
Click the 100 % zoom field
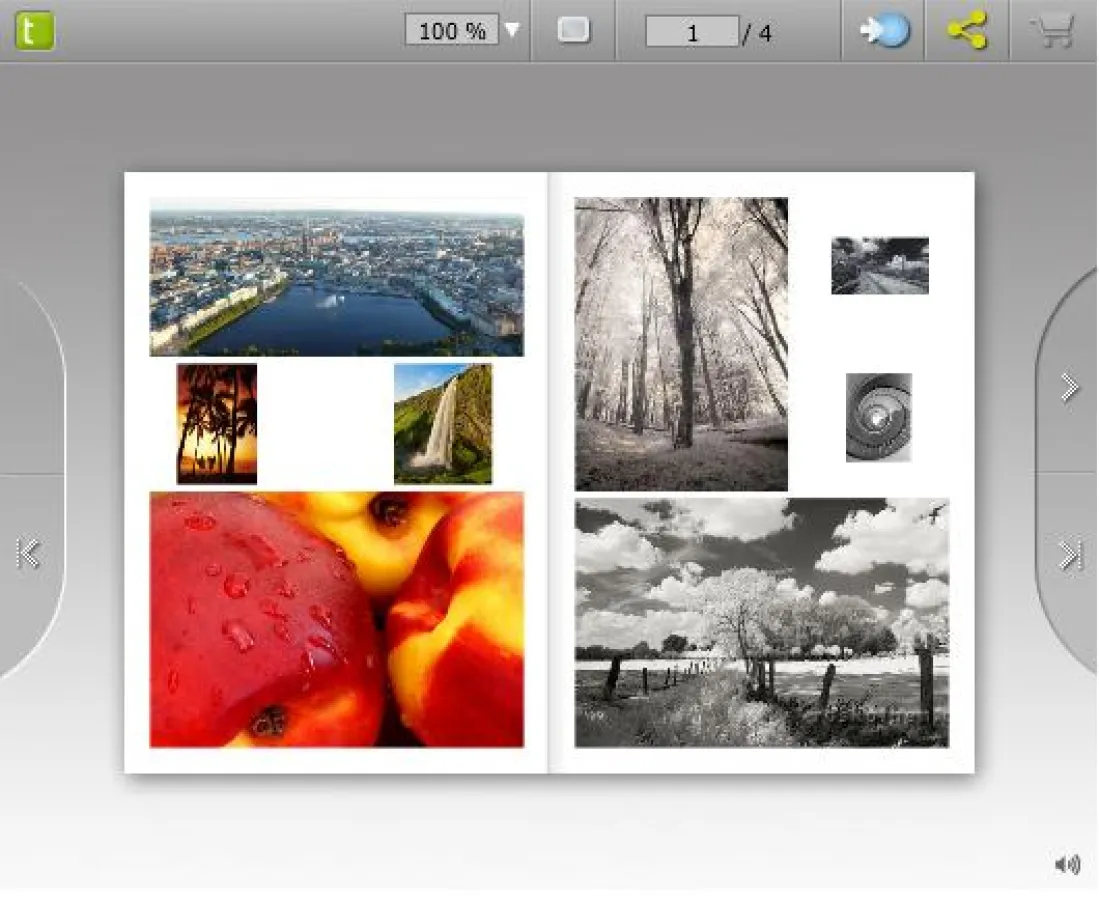452,31
